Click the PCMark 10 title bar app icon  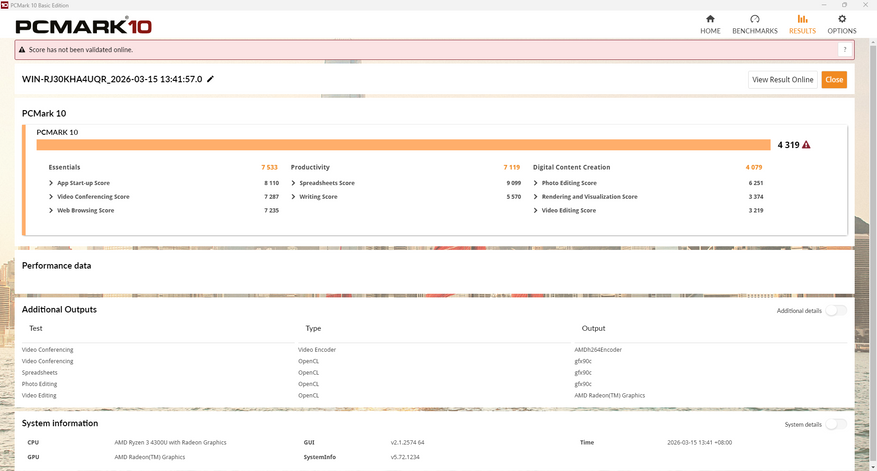tap(4, 5)
